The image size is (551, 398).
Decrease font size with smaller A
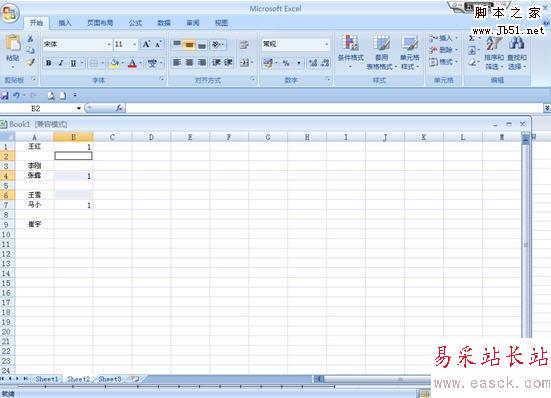click(x=158, y=44)
